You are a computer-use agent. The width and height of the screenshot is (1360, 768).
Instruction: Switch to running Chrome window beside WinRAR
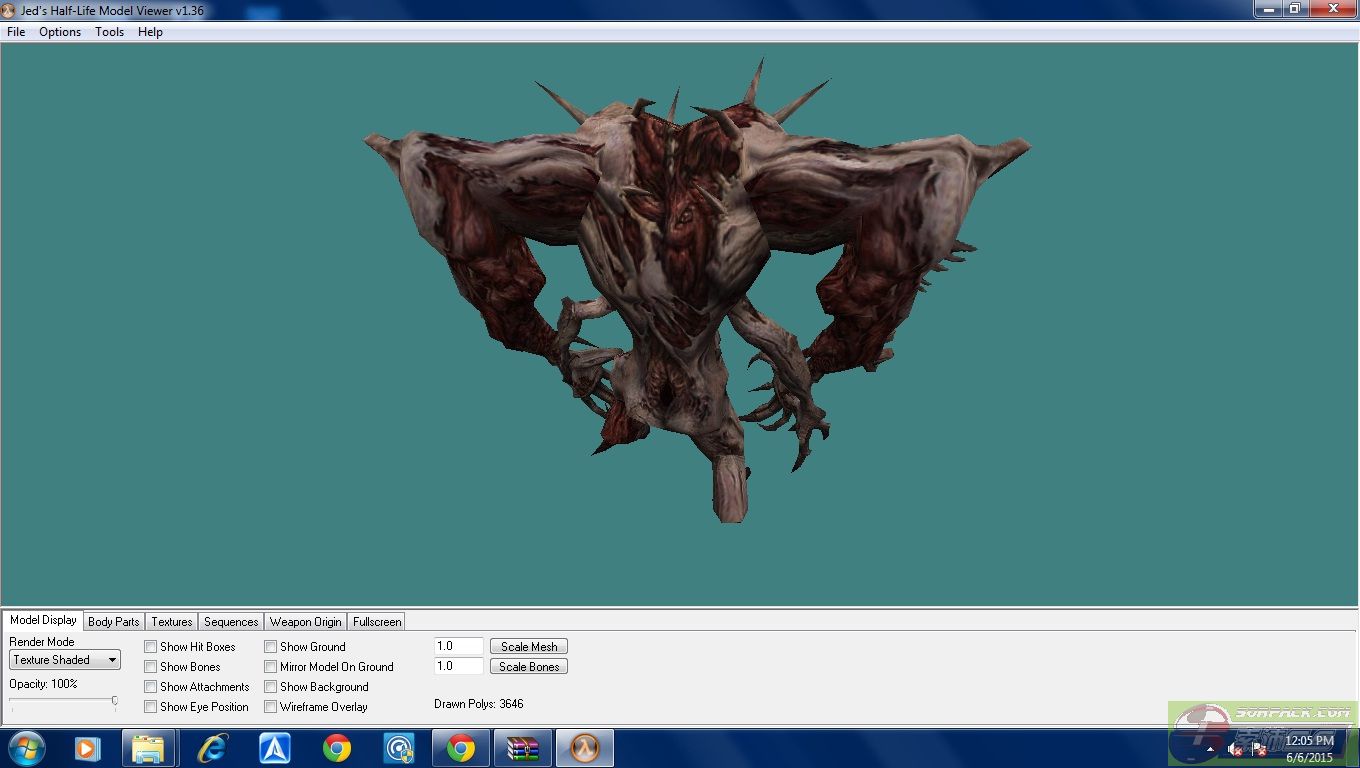coord(461,748)
